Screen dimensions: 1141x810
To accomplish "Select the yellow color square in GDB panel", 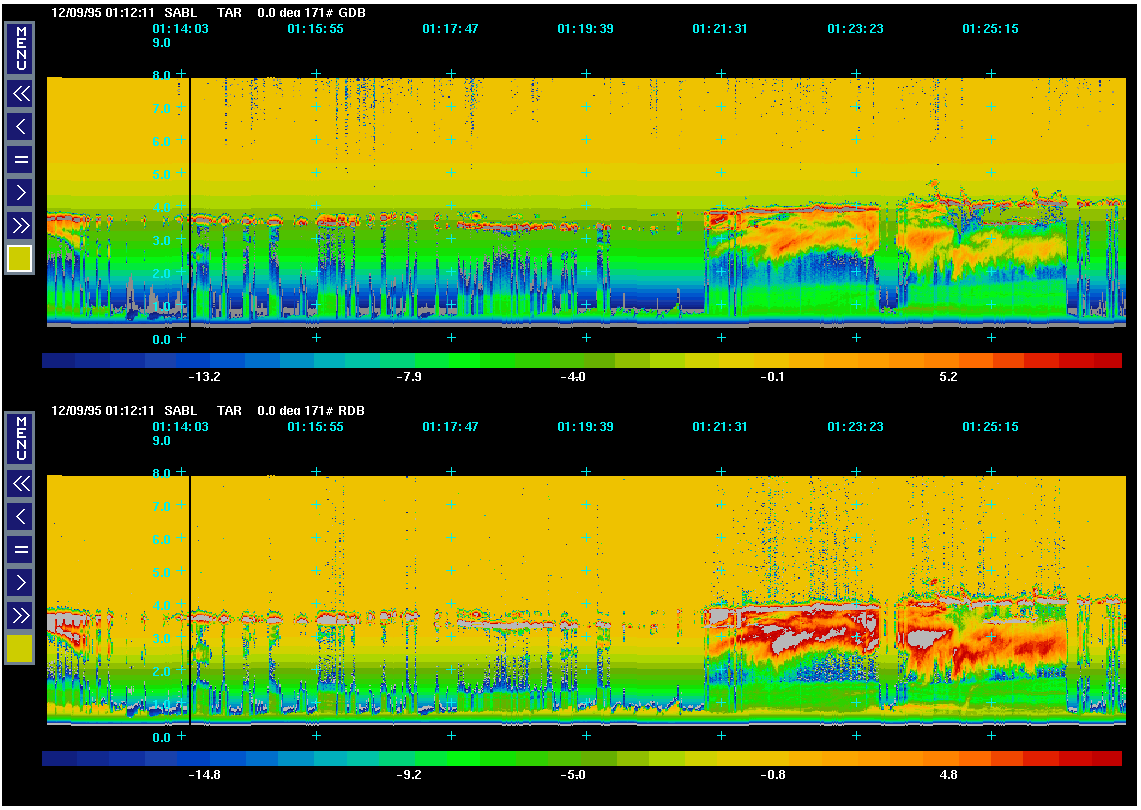I will point(20,259).
